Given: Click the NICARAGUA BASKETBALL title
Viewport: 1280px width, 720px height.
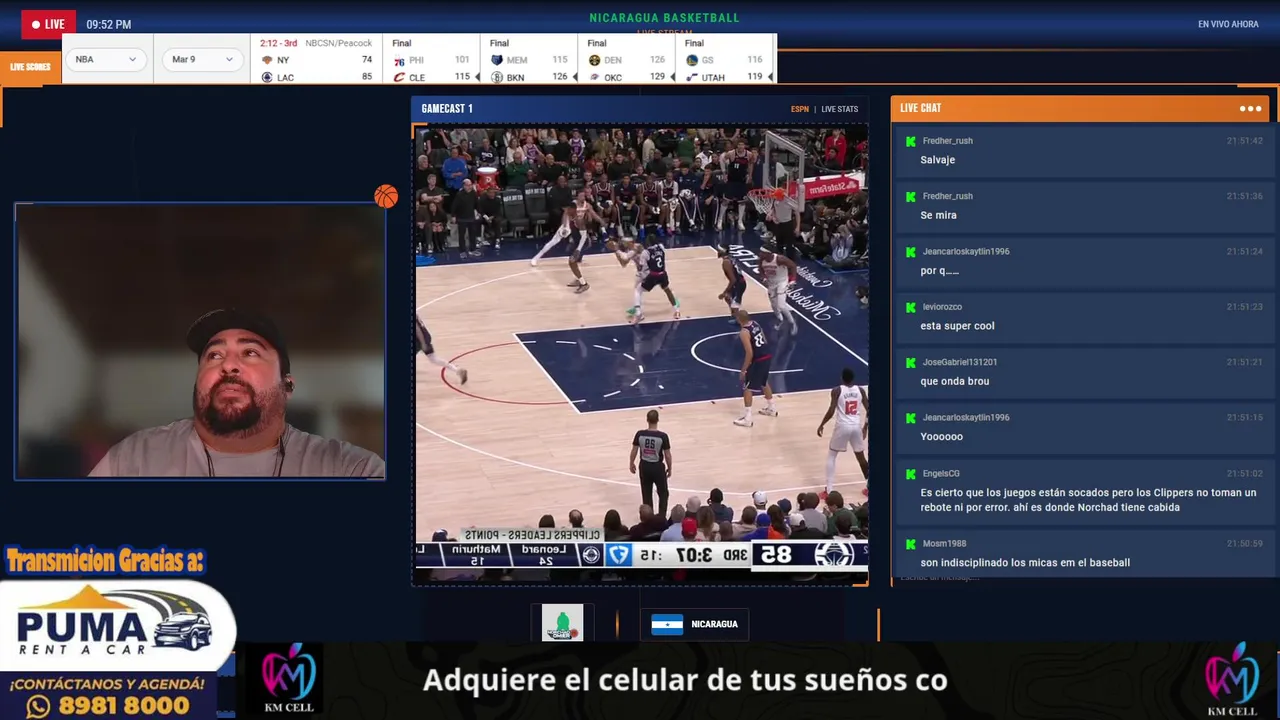Looking at the screenshot, I should (x=664, y=18).
